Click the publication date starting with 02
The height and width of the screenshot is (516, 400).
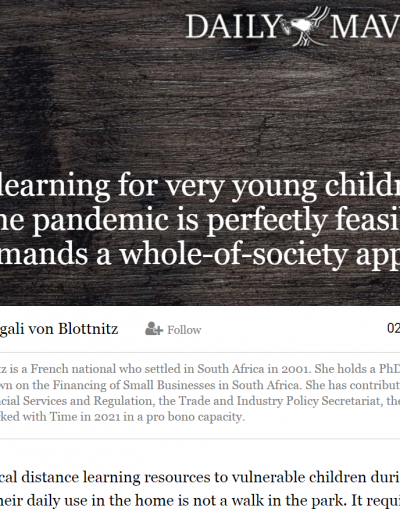pyautogui.click(x=393, y=329)
